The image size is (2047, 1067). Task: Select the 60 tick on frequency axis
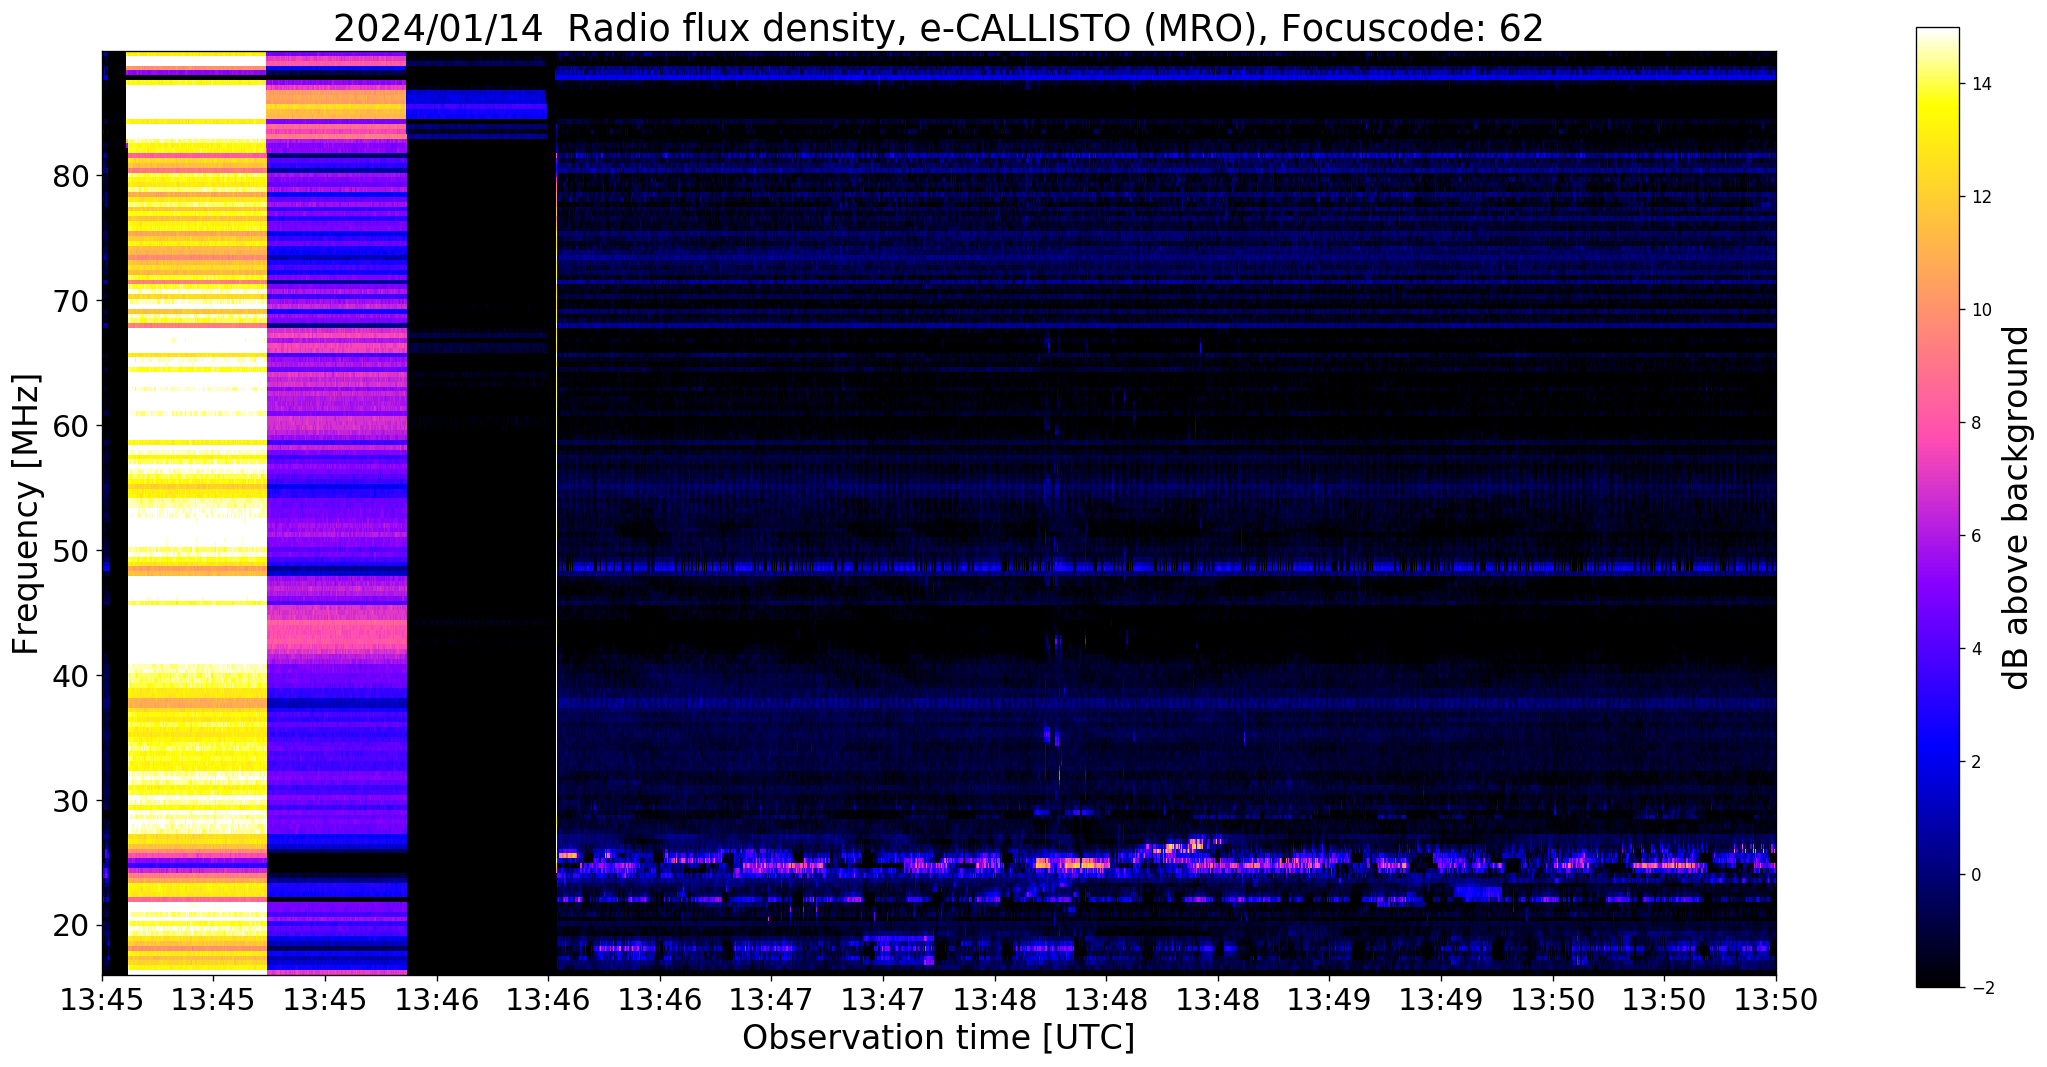click(x=72, y=426)
